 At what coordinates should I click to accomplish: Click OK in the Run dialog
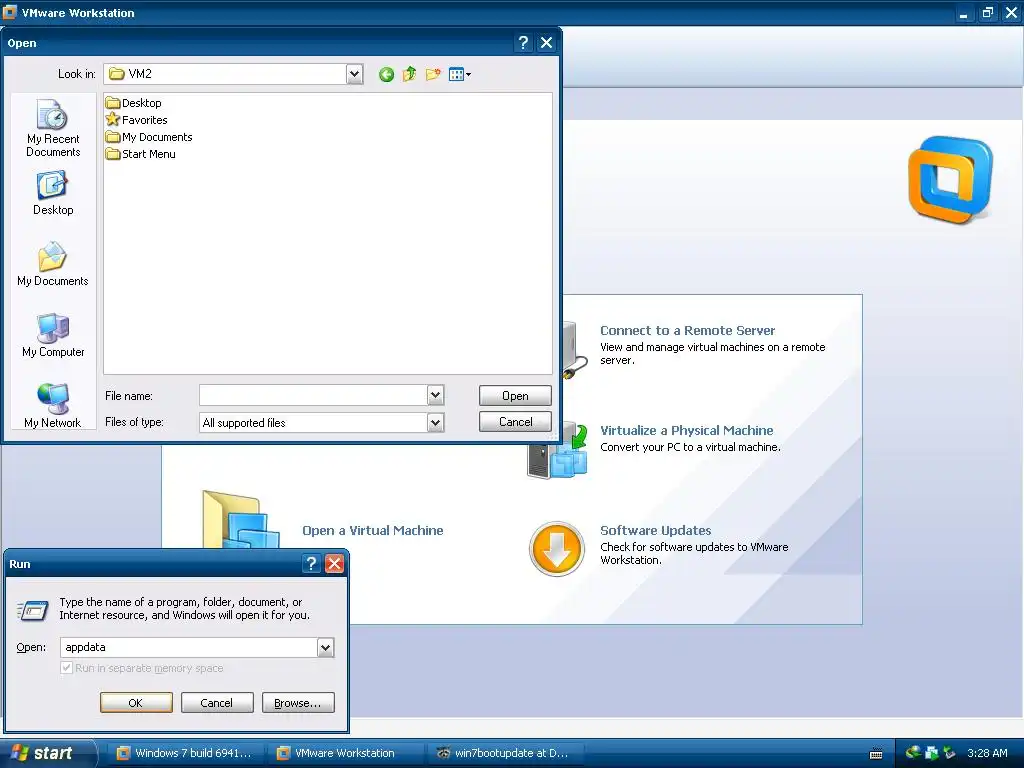tap(136, 703)
